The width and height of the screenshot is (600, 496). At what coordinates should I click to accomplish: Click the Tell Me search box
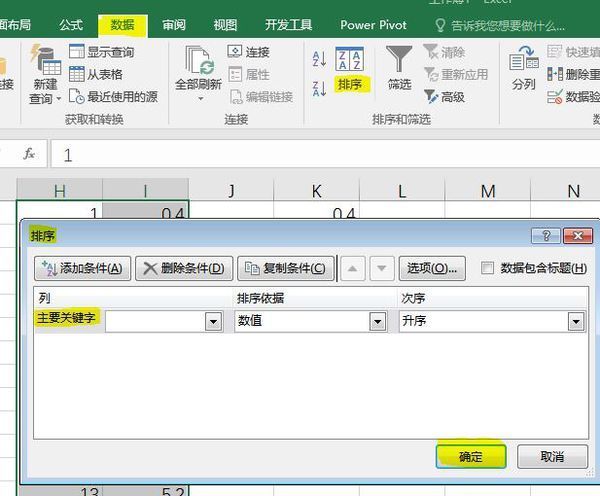[500, 26]
